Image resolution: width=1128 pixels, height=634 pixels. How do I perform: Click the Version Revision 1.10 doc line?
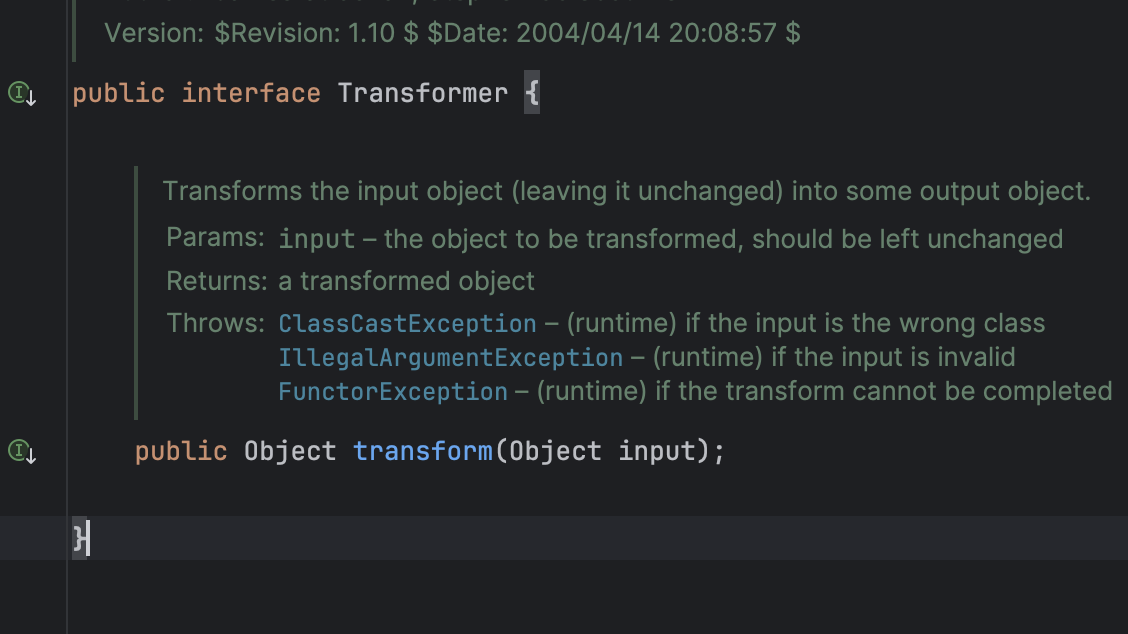[452, 33]
